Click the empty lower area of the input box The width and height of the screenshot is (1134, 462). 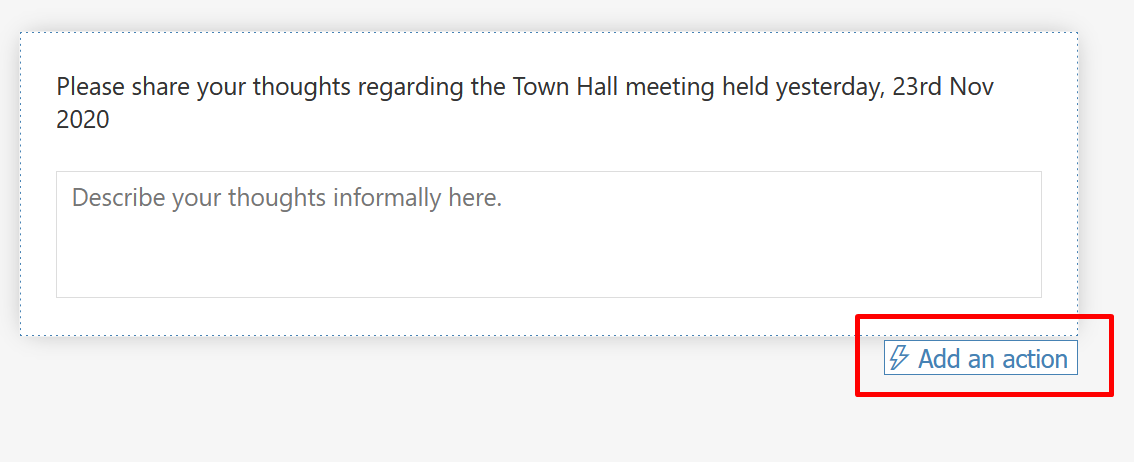[x=549, y=260]
